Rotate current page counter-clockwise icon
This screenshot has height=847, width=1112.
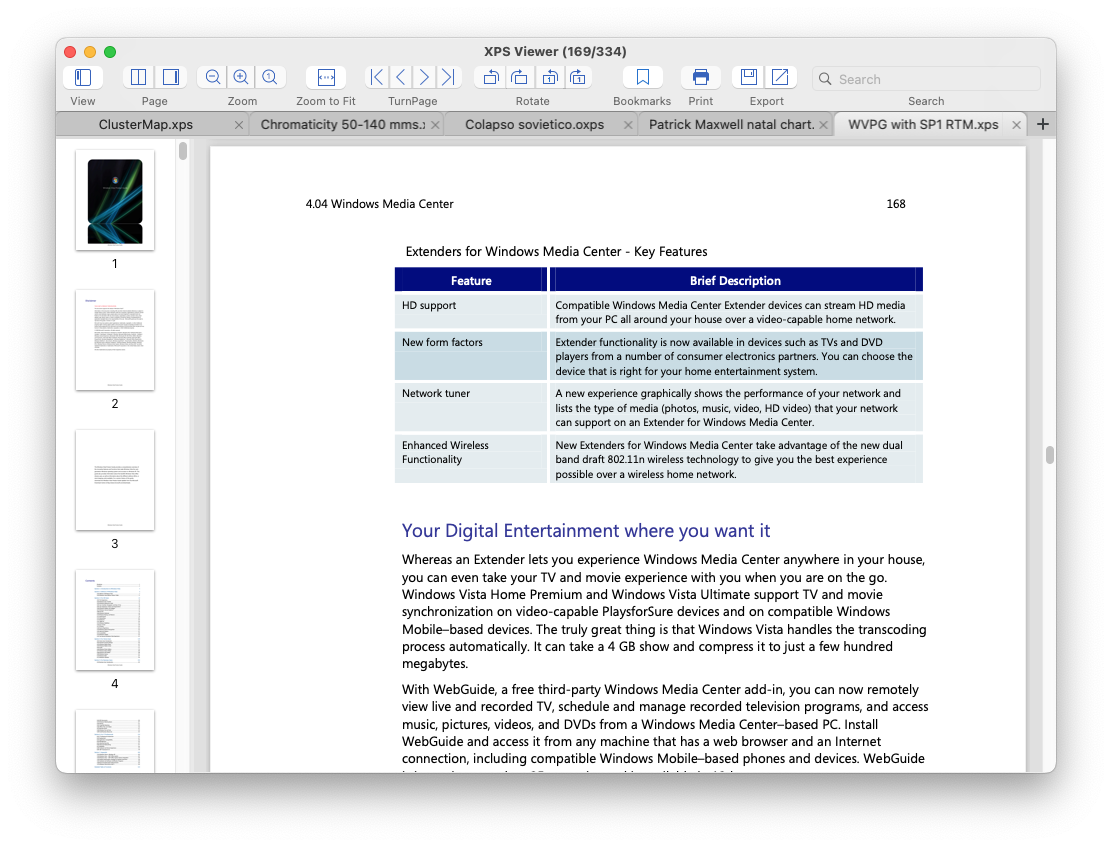pos(549,77)
